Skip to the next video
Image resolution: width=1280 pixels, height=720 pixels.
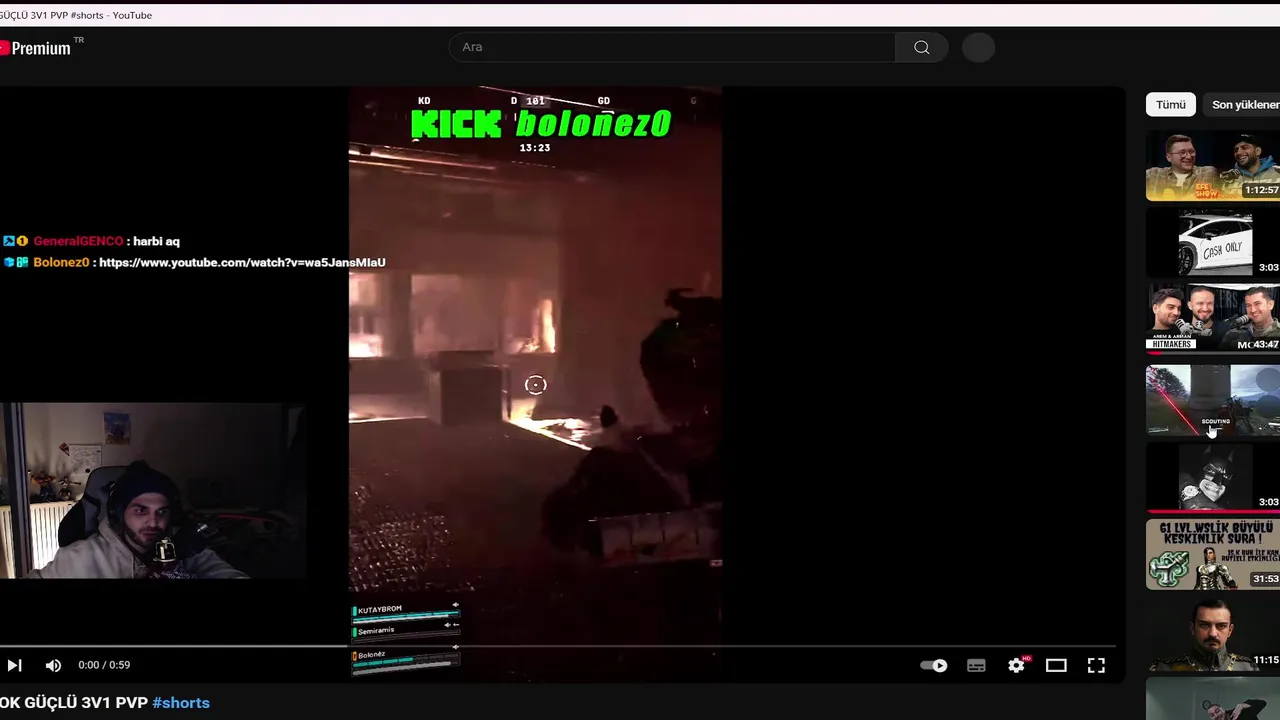tap(14, 665)
